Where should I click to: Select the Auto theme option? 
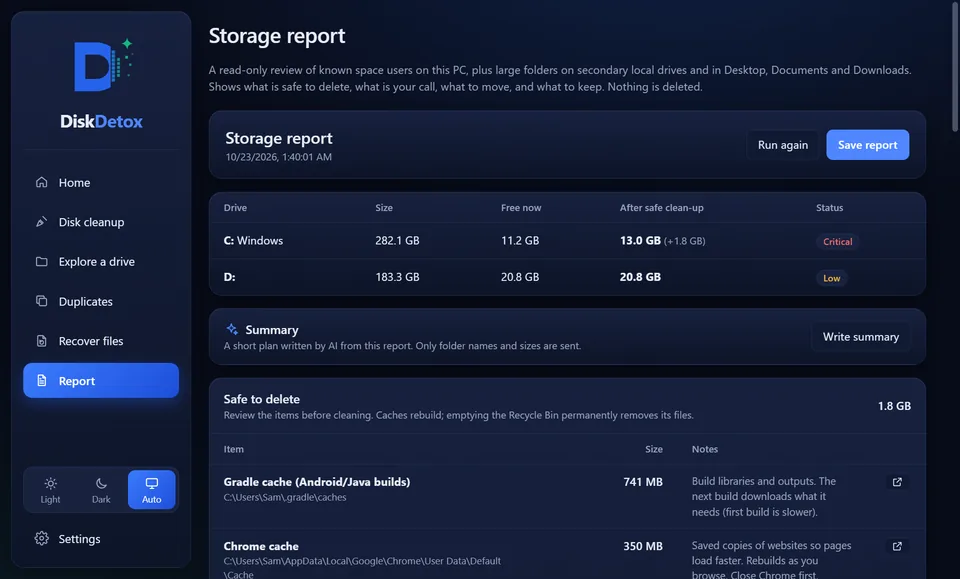(152, 490)
